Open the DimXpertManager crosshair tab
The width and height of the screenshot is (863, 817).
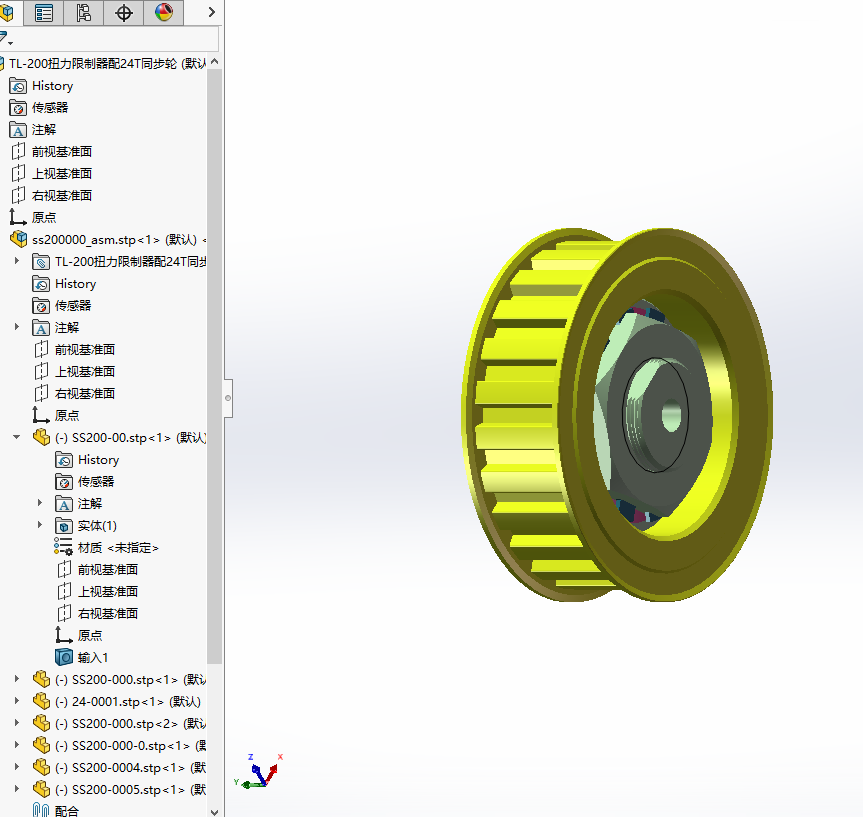click(x=124, y=13)
